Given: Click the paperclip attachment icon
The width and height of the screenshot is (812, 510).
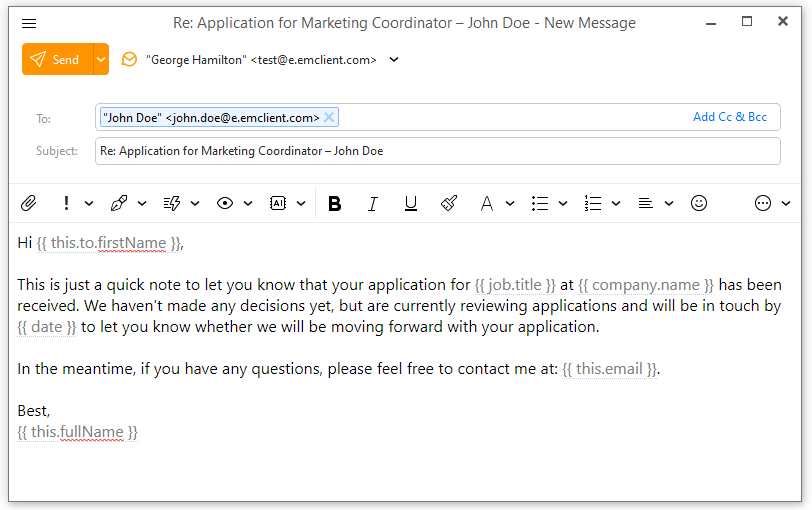Looking at the screenshot, I should click(29, 203).
